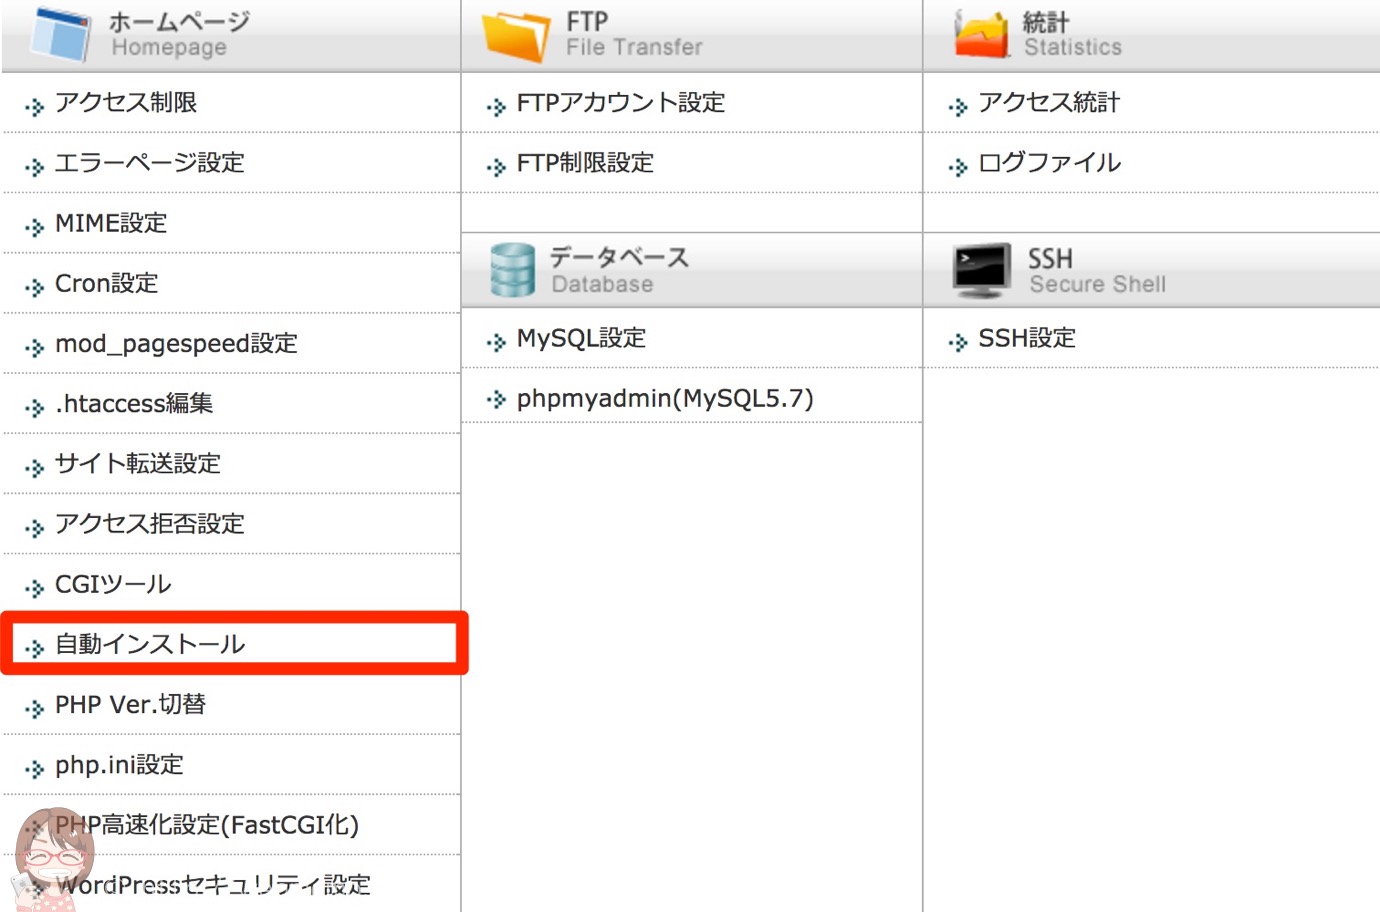Click the FTP folder icon
This screenshot has width=1380, height=912.
click(x=516, y=35)
